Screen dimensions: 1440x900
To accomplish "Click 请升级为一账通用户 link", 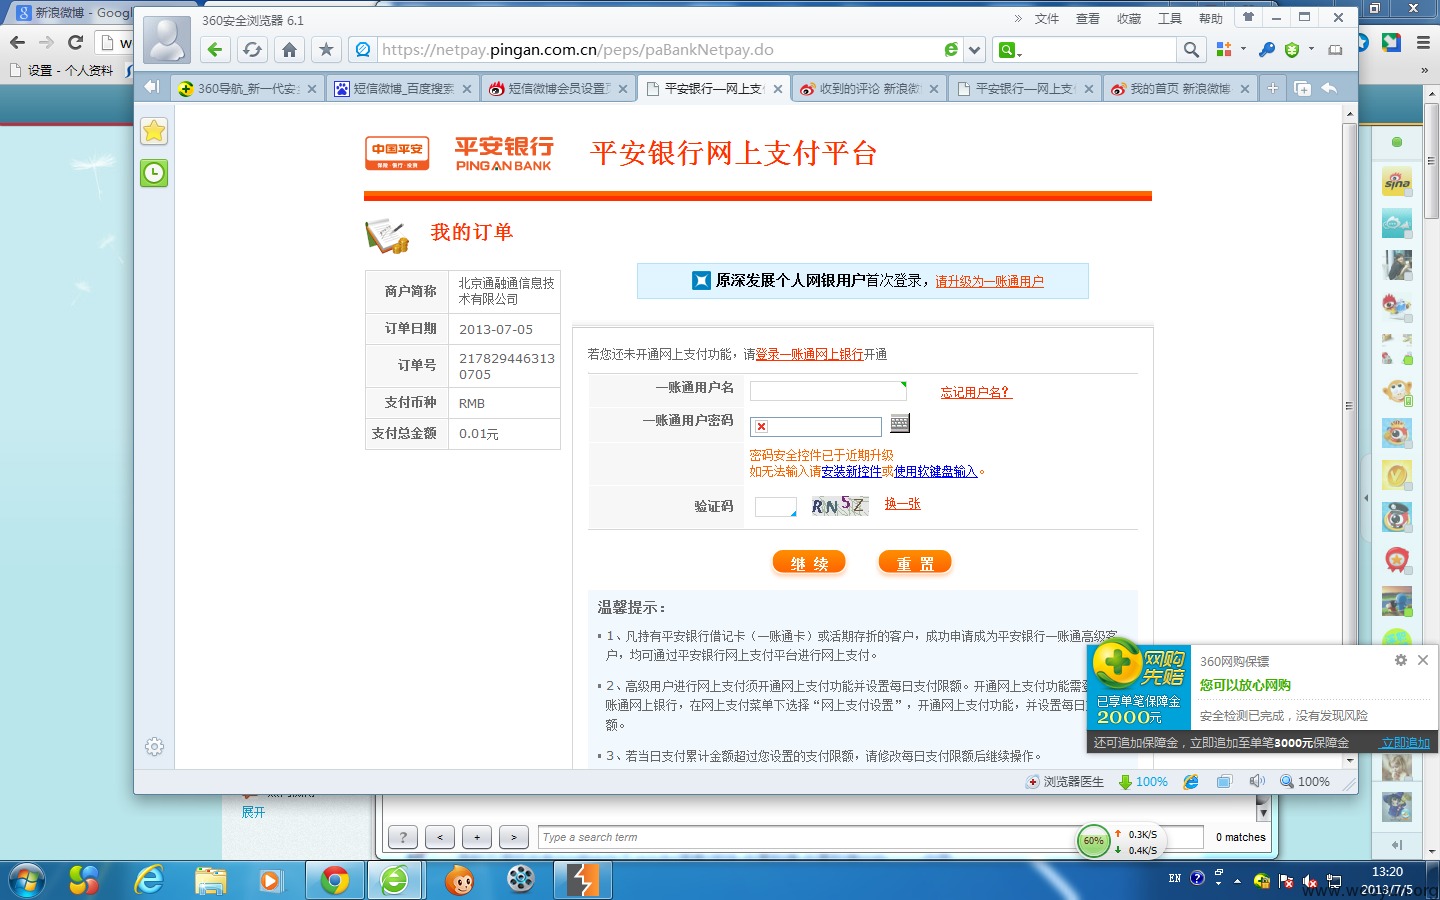I will coord(989,281).
